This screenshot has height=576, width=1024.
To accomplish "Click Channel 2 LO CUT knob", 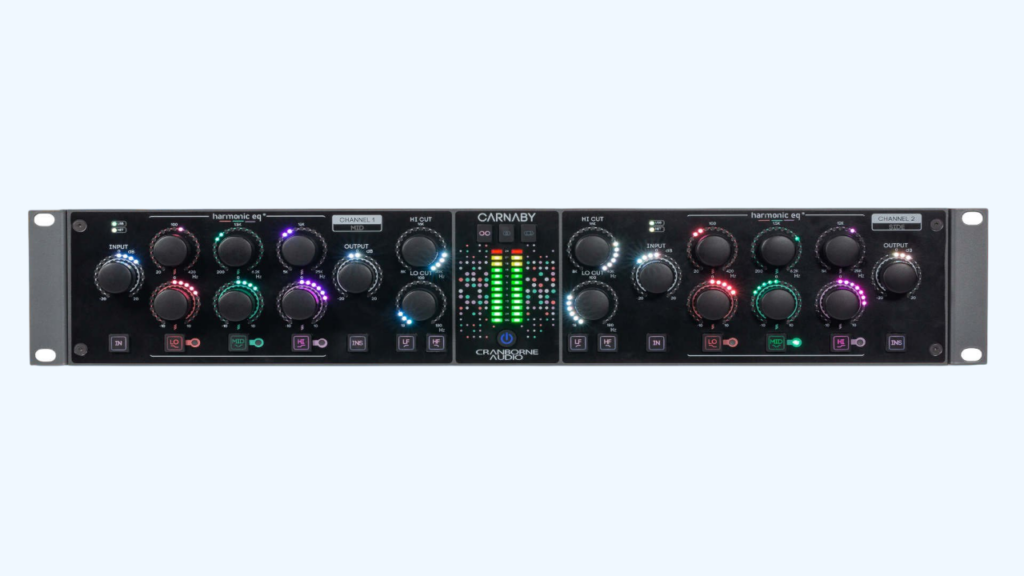I will coord(592,304).
